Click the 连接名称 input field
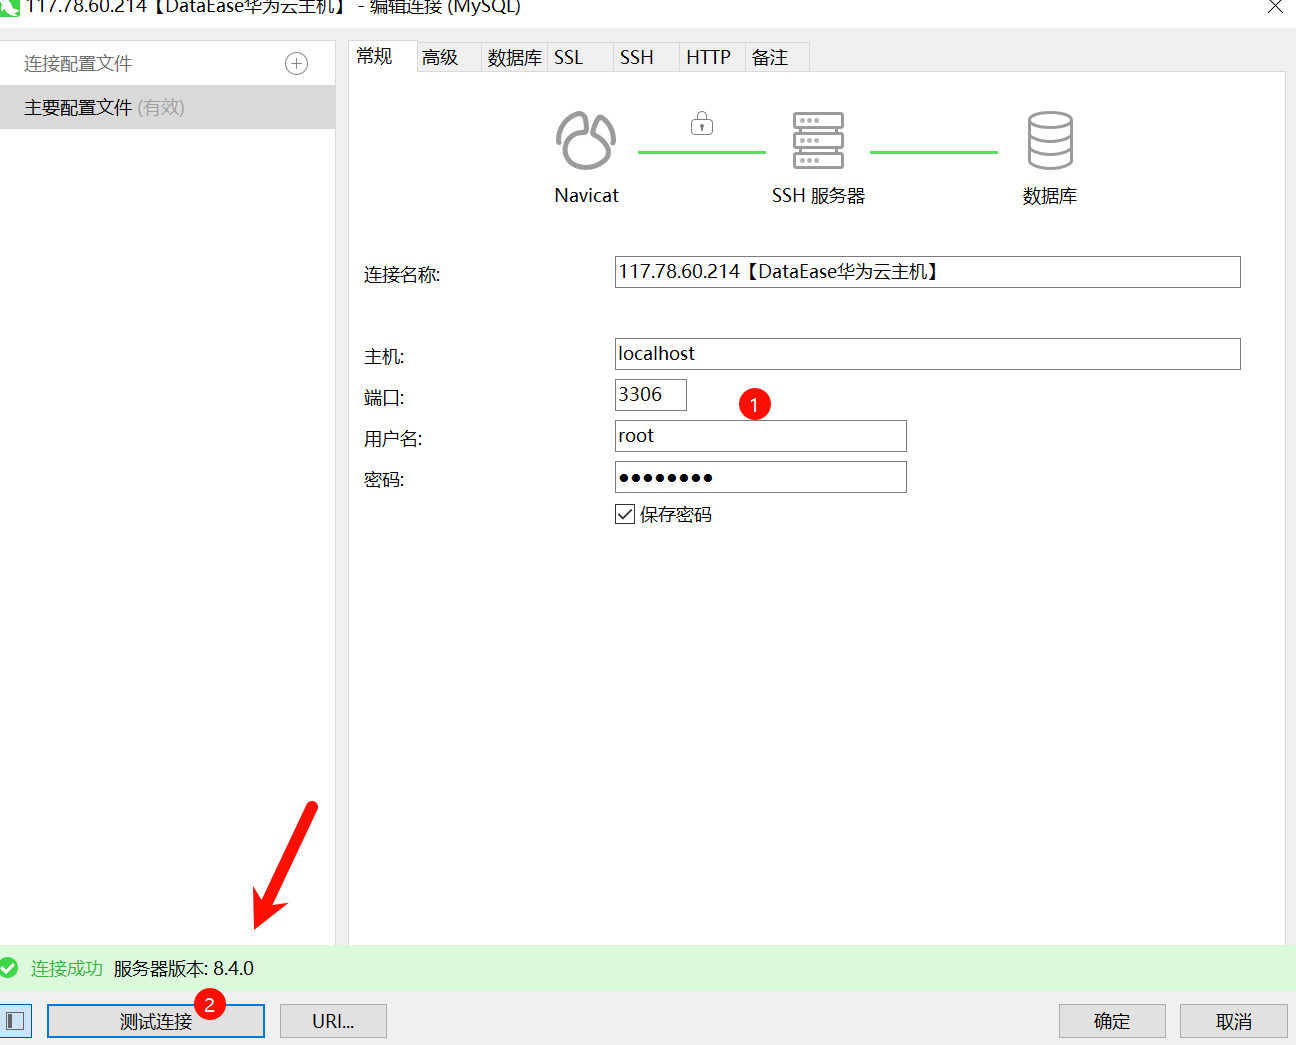This screenshot has height=1045, width=1296. [927, 272]
